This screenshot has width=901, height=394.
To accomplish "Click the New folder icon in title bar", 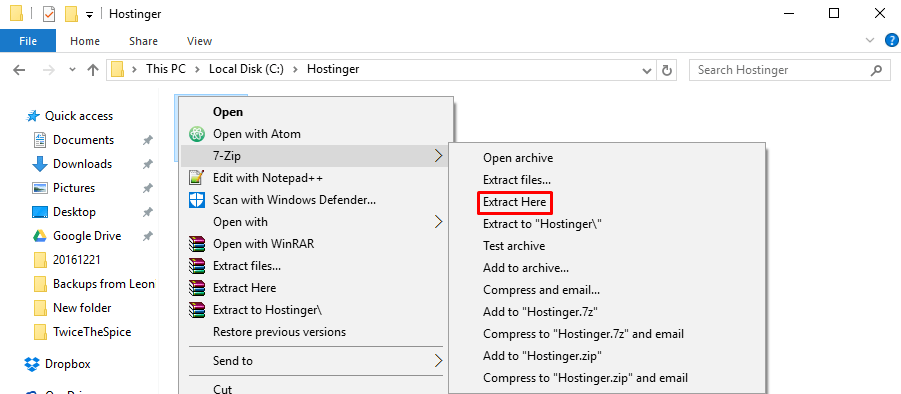I will click(x=71, y=14).
